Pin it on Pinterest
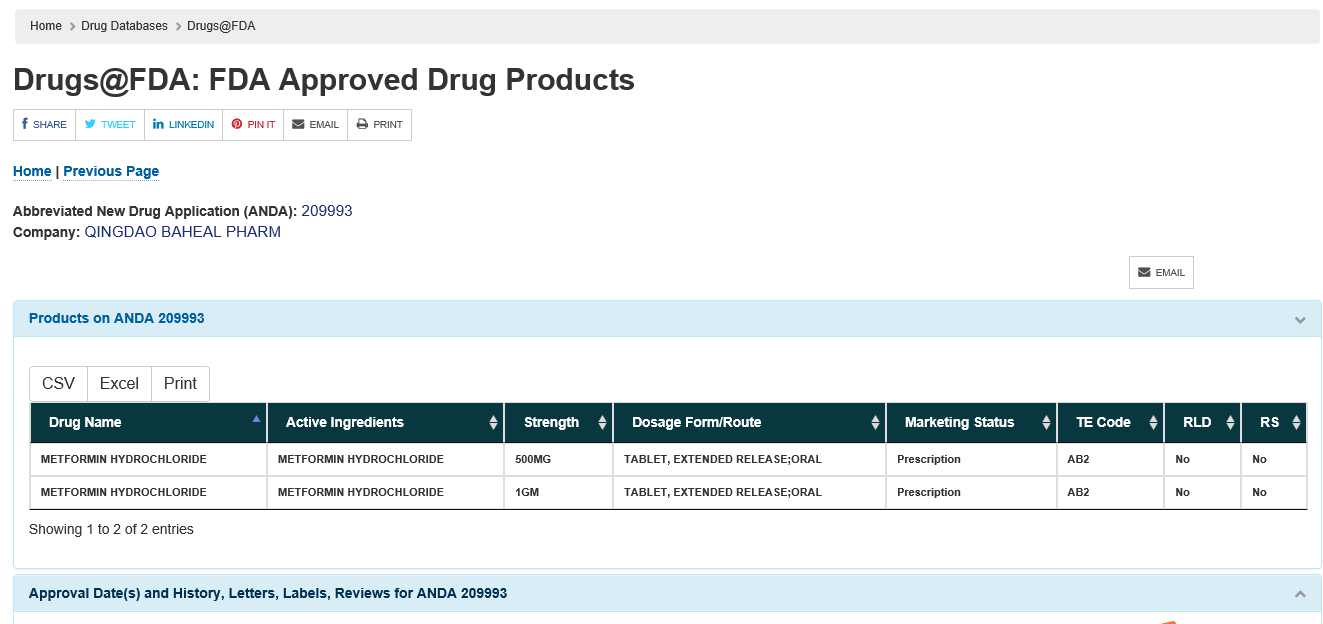 253,125
